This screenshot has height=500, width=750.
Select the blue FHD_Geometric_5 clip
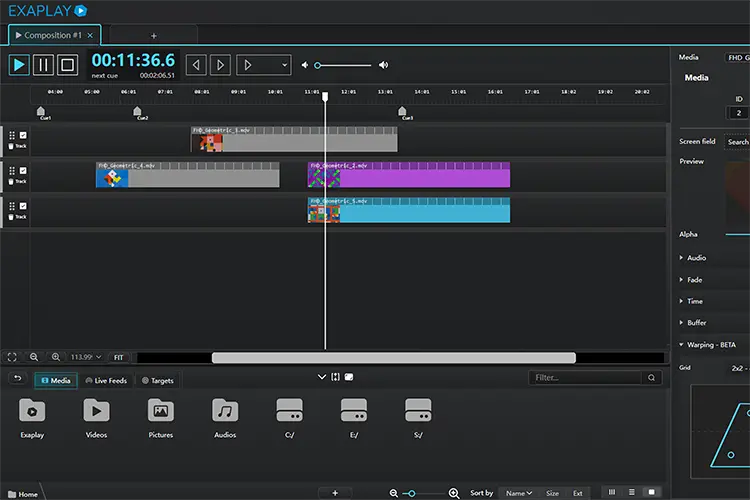(x=409, y=210)
